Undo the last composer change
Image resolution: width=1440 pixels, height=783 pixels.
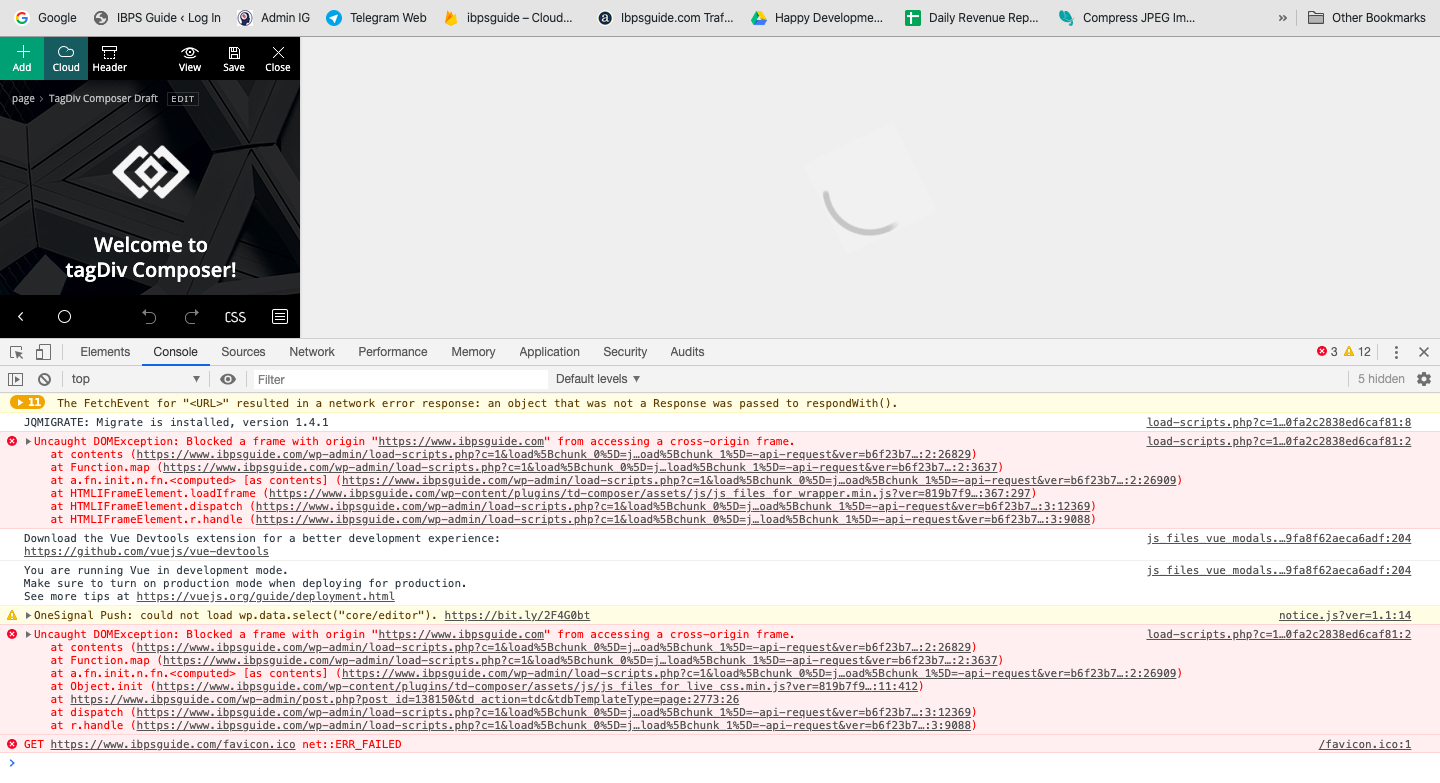tap(149, 317)
